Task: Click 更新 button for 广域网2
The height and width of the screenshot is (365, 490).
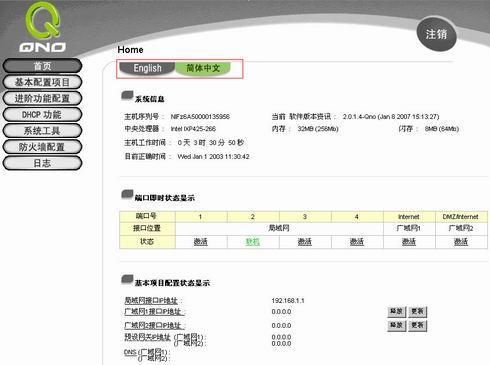Action: pos(417,325)
